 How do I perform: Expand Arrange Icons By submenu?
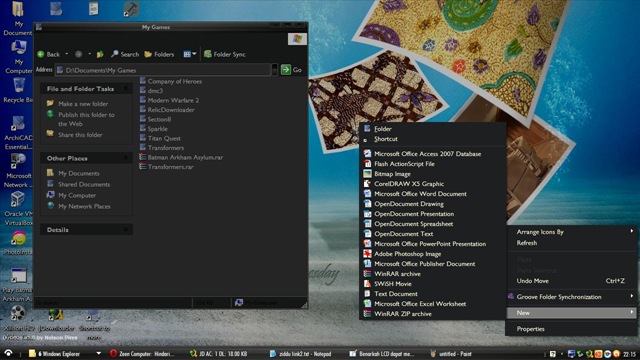571,232
